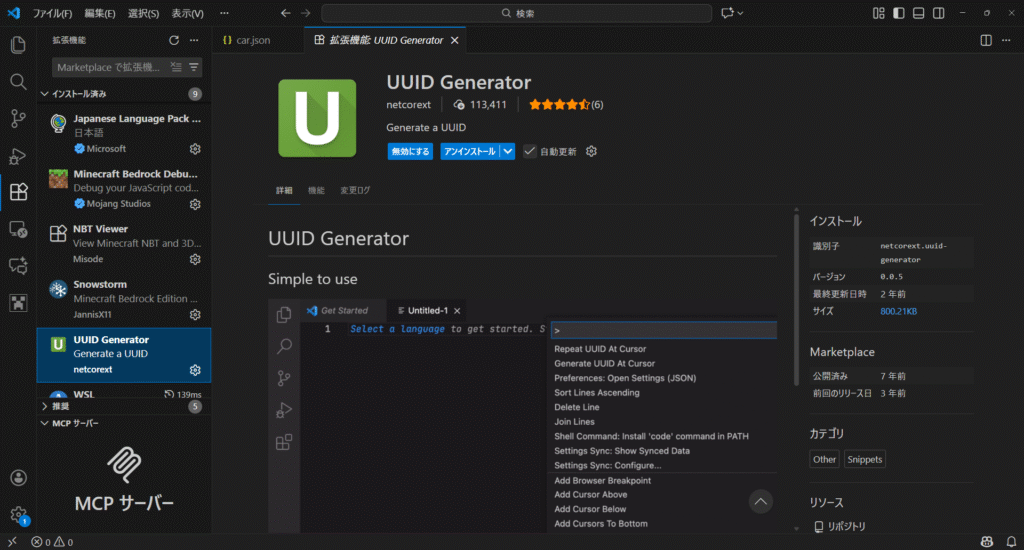
Task: Refresh the extensions list
Action: coord(174,40)
